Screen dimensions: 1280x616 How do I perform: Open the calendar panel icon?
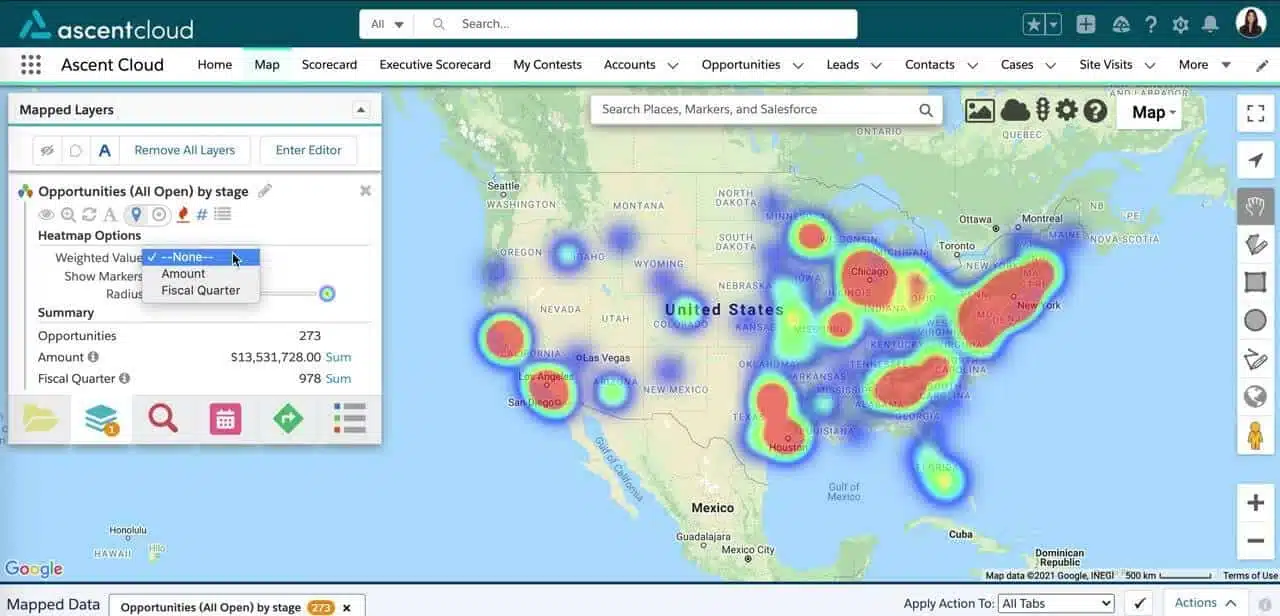coord(225,418)
